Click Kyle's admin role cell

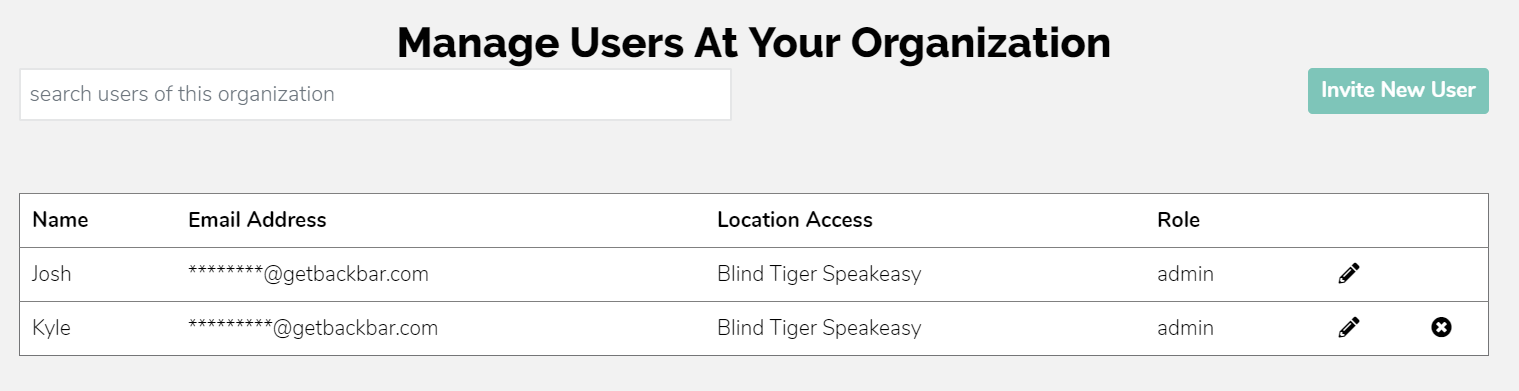[x=1185, y=327]
